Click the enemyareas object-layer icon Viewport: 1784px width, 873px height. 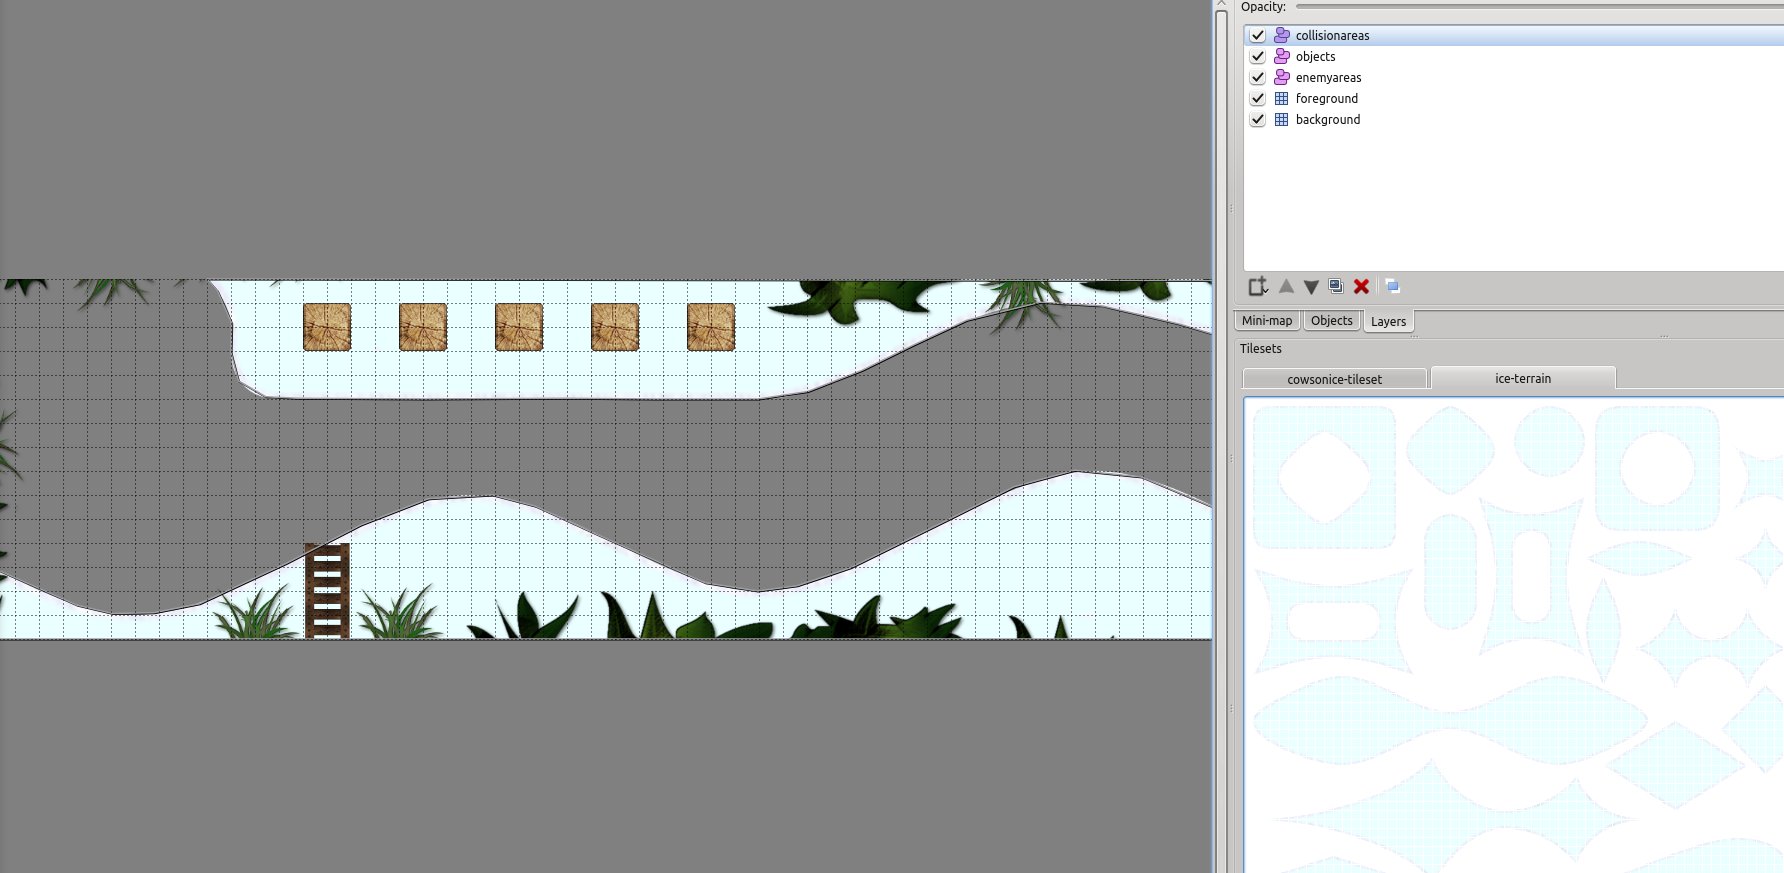click(x=1282, y=77)
